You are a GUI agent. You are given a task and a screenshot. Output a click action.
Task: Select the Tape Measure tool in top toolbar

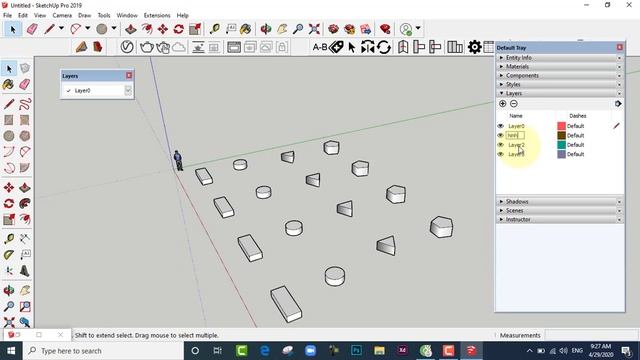coord(214,29)
